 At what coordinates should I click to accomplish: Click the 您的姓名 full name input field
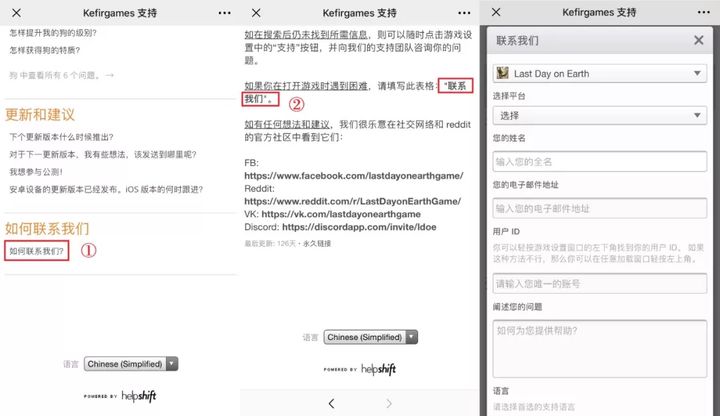[600, 162]
